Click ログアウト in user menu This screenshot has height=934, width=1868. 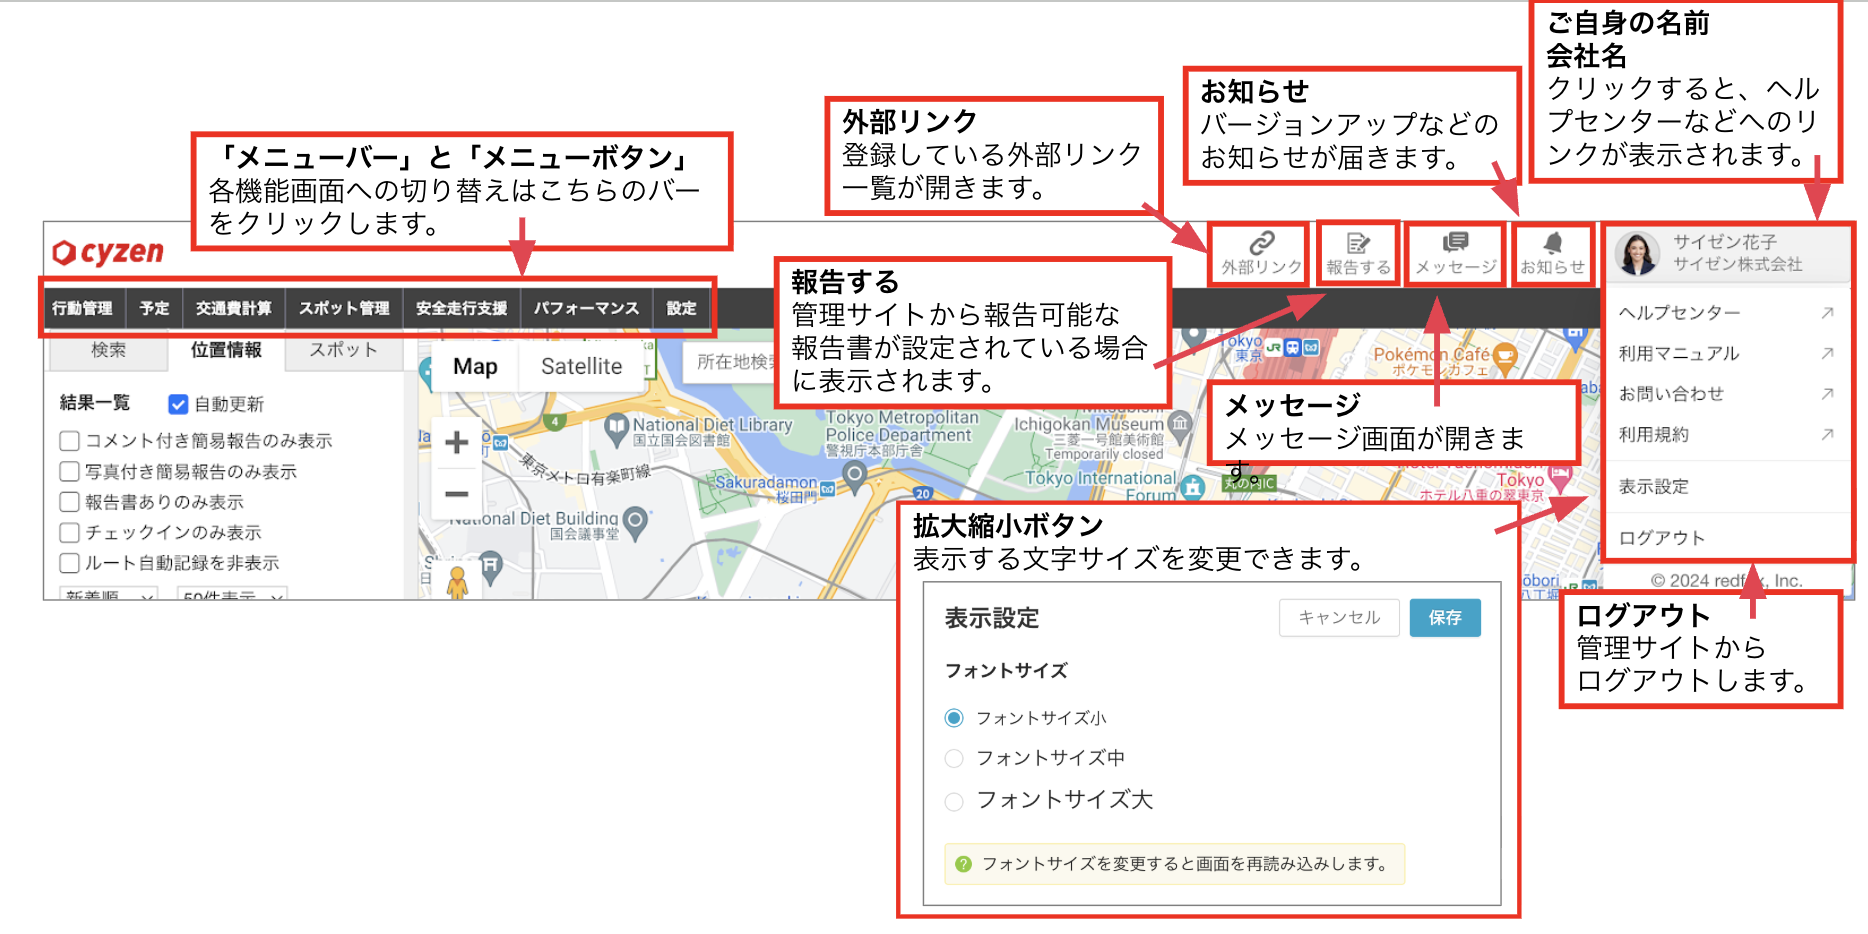pos(1662,538)
